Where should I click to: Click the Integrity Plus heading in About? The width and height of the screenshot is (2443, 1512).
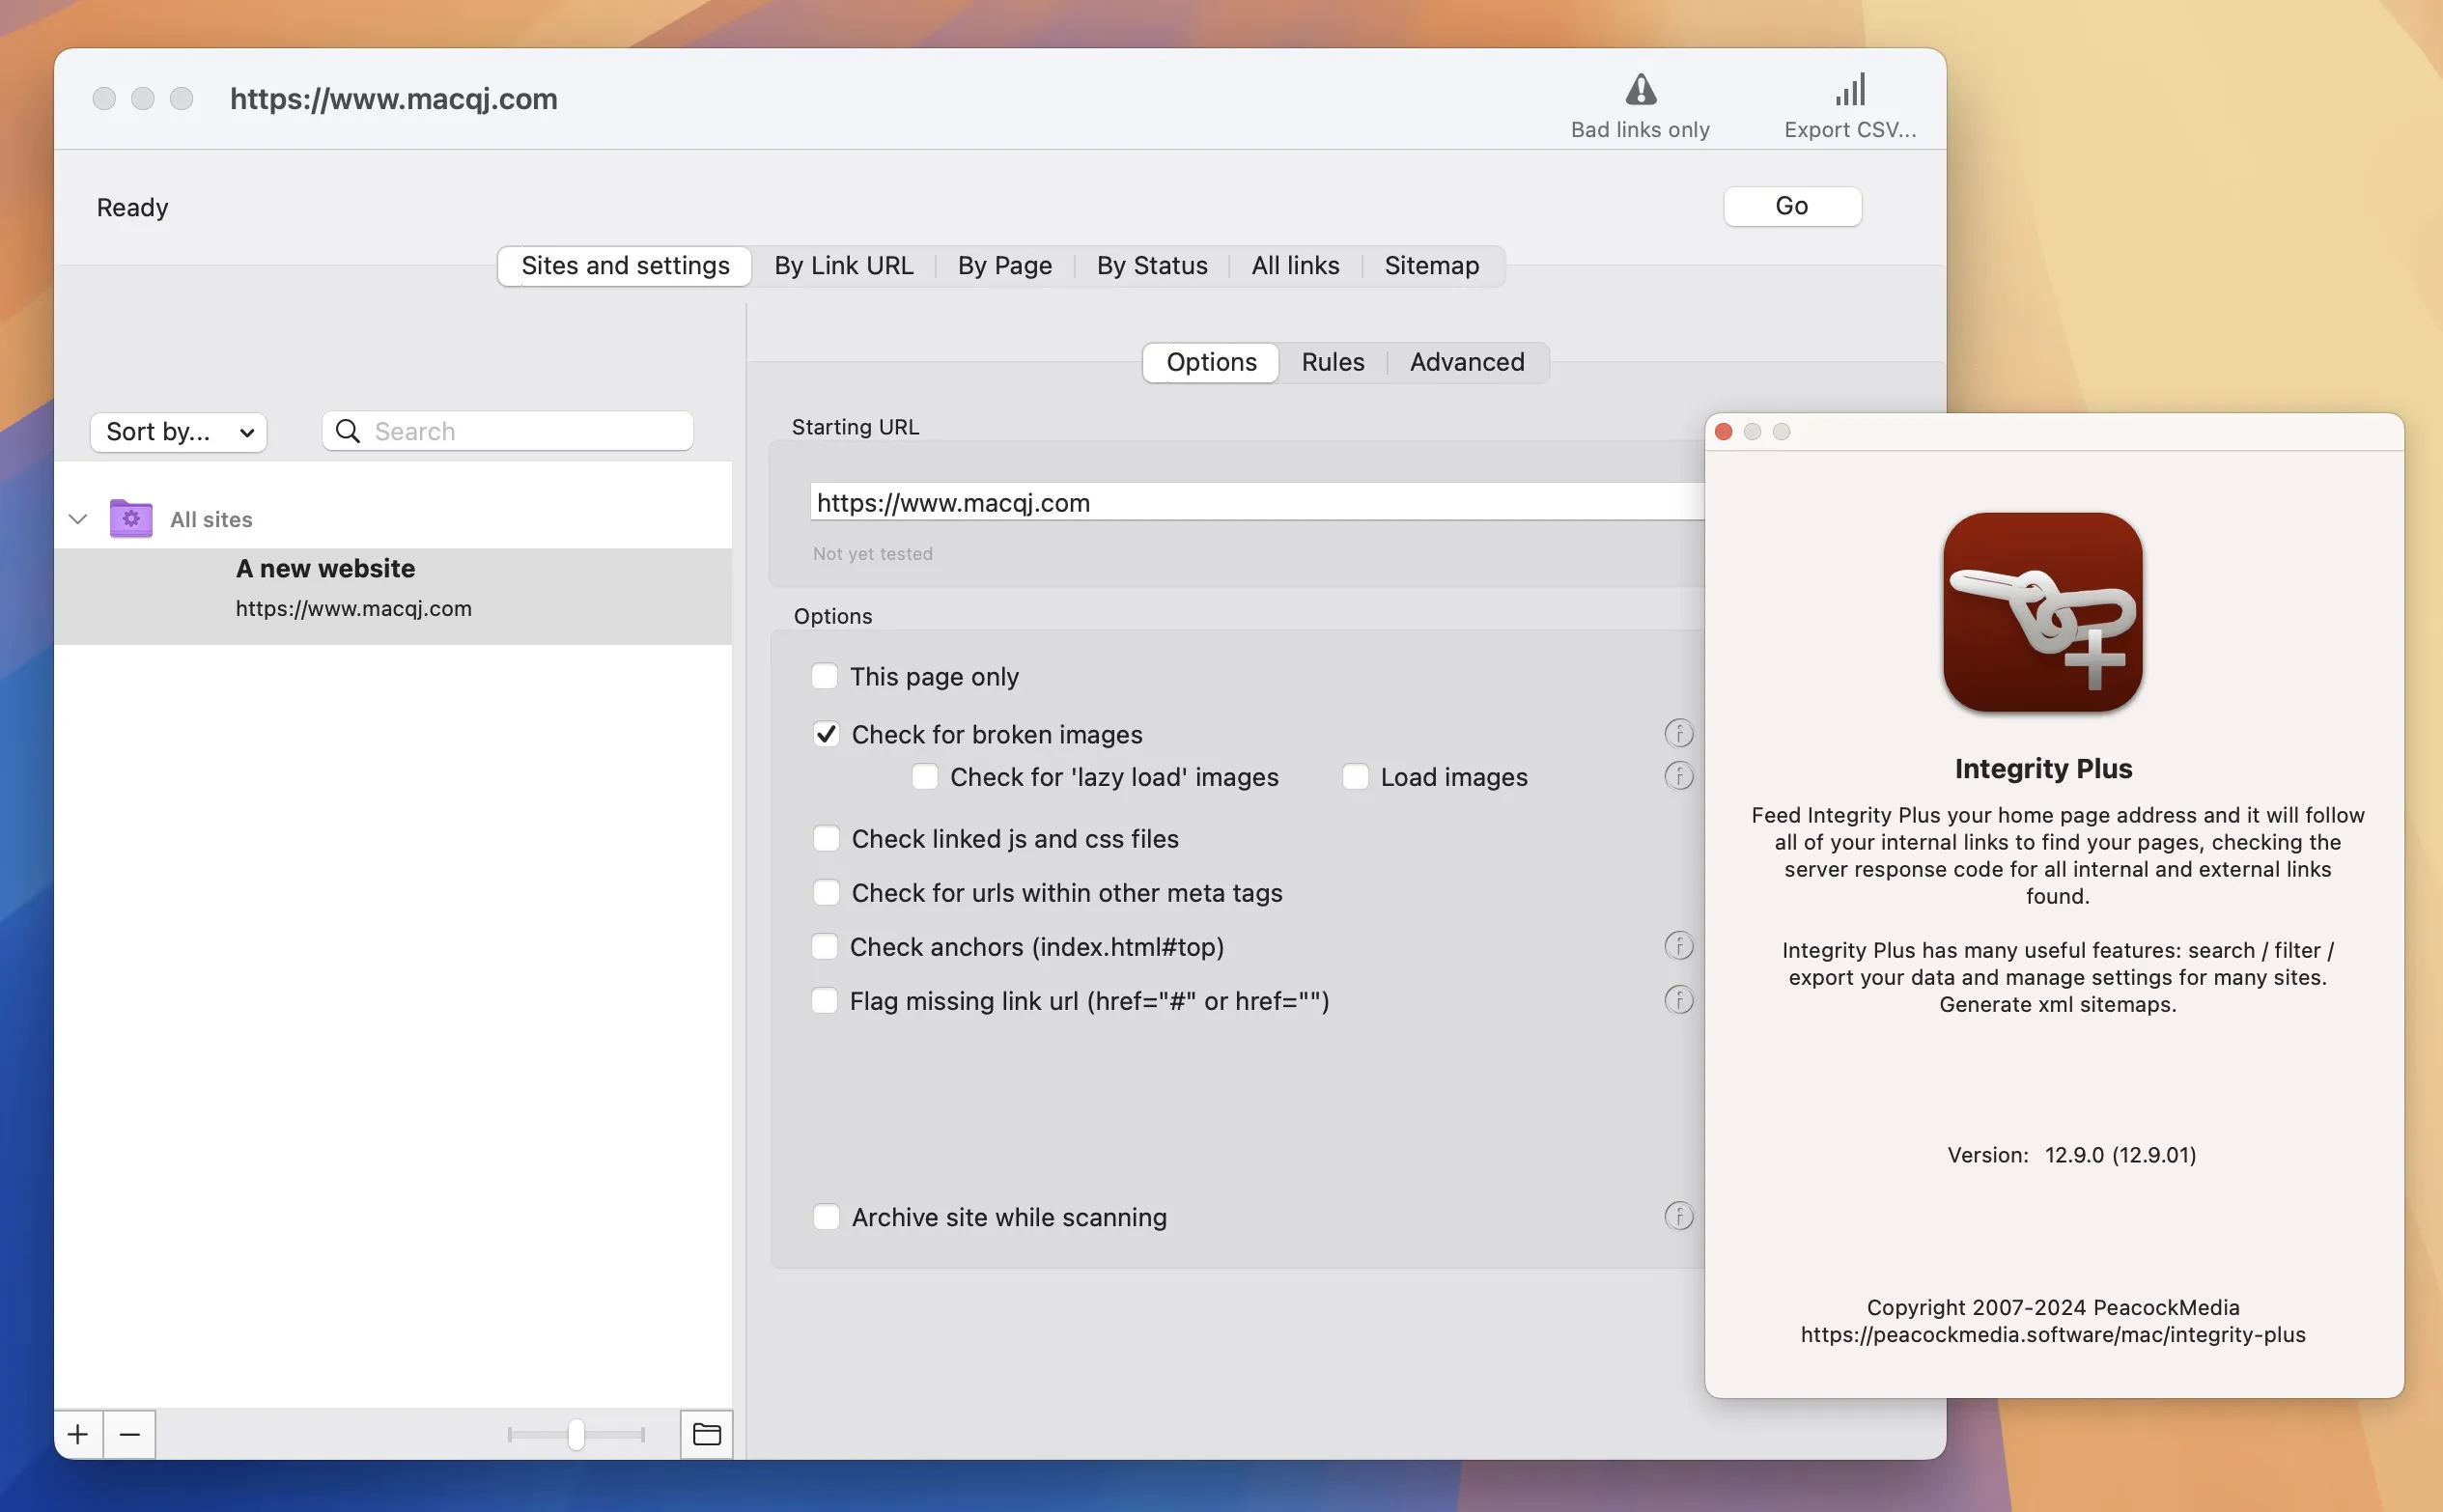pyautogui.click(x=2043, y=768)
